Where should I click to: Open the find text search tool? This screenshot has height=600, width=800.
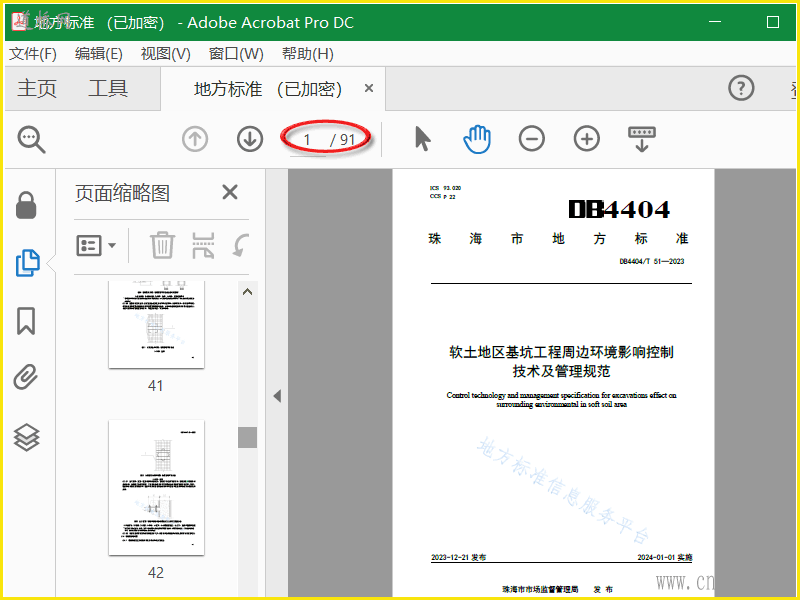pos(32,139)
